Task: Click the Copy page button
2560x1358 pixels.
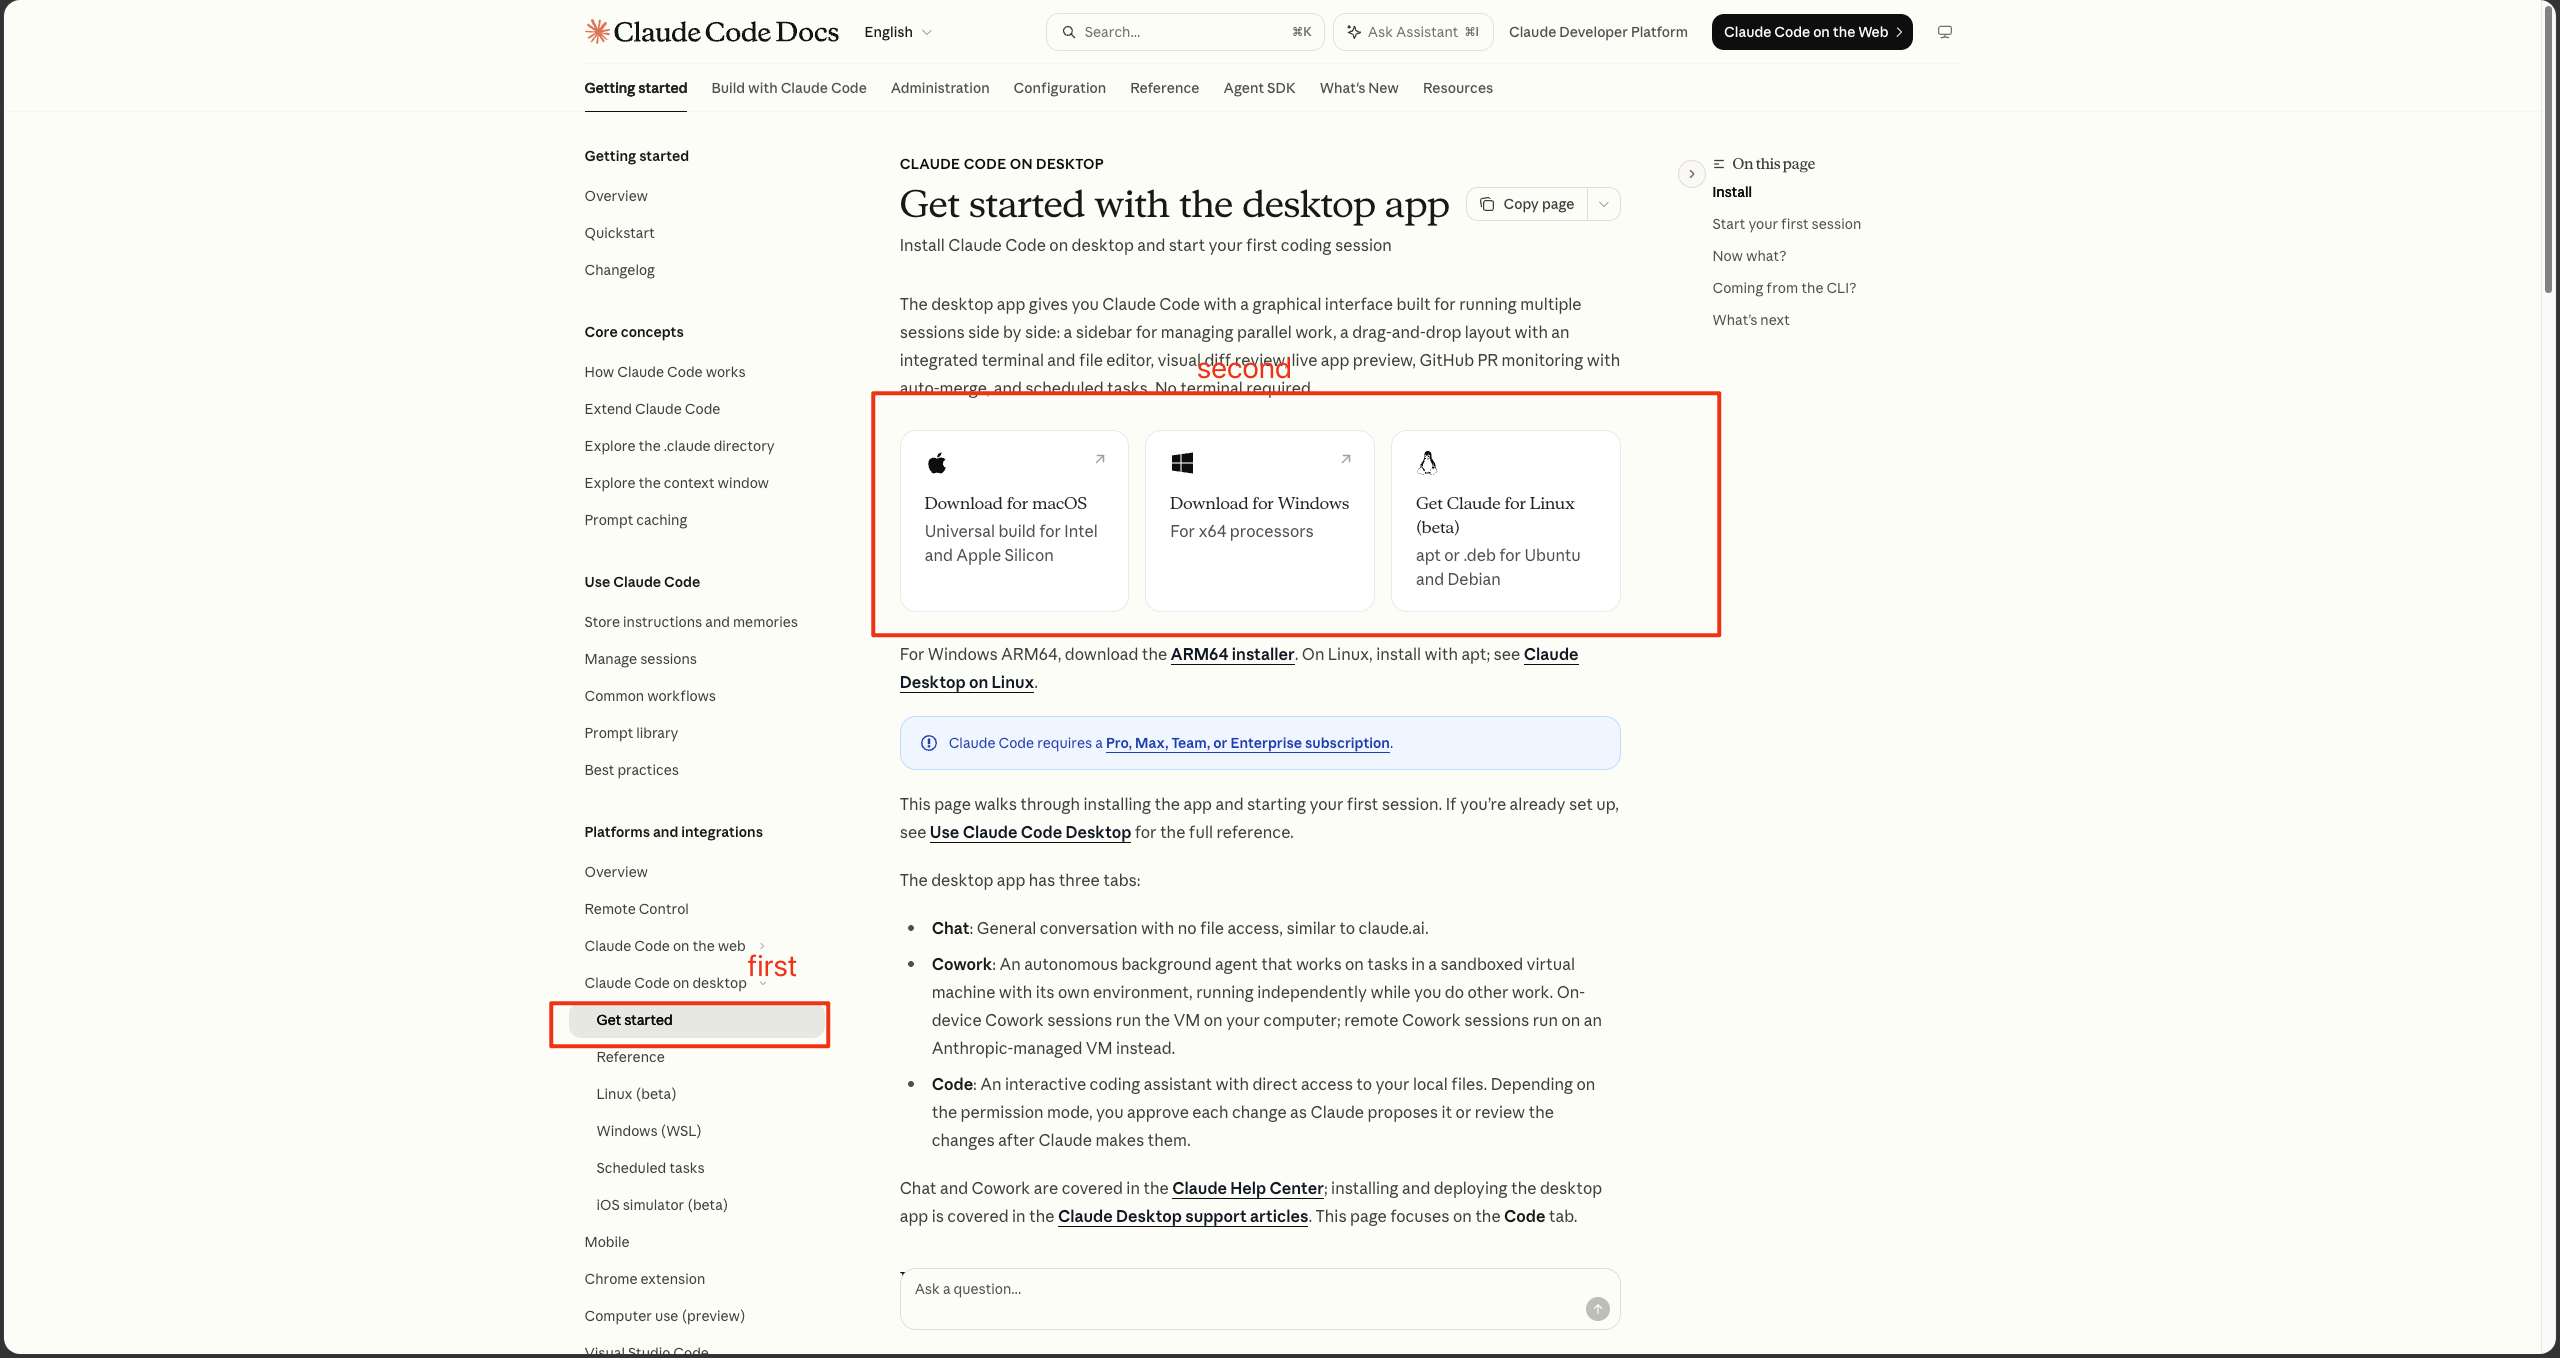Action: pos(1527,204)
